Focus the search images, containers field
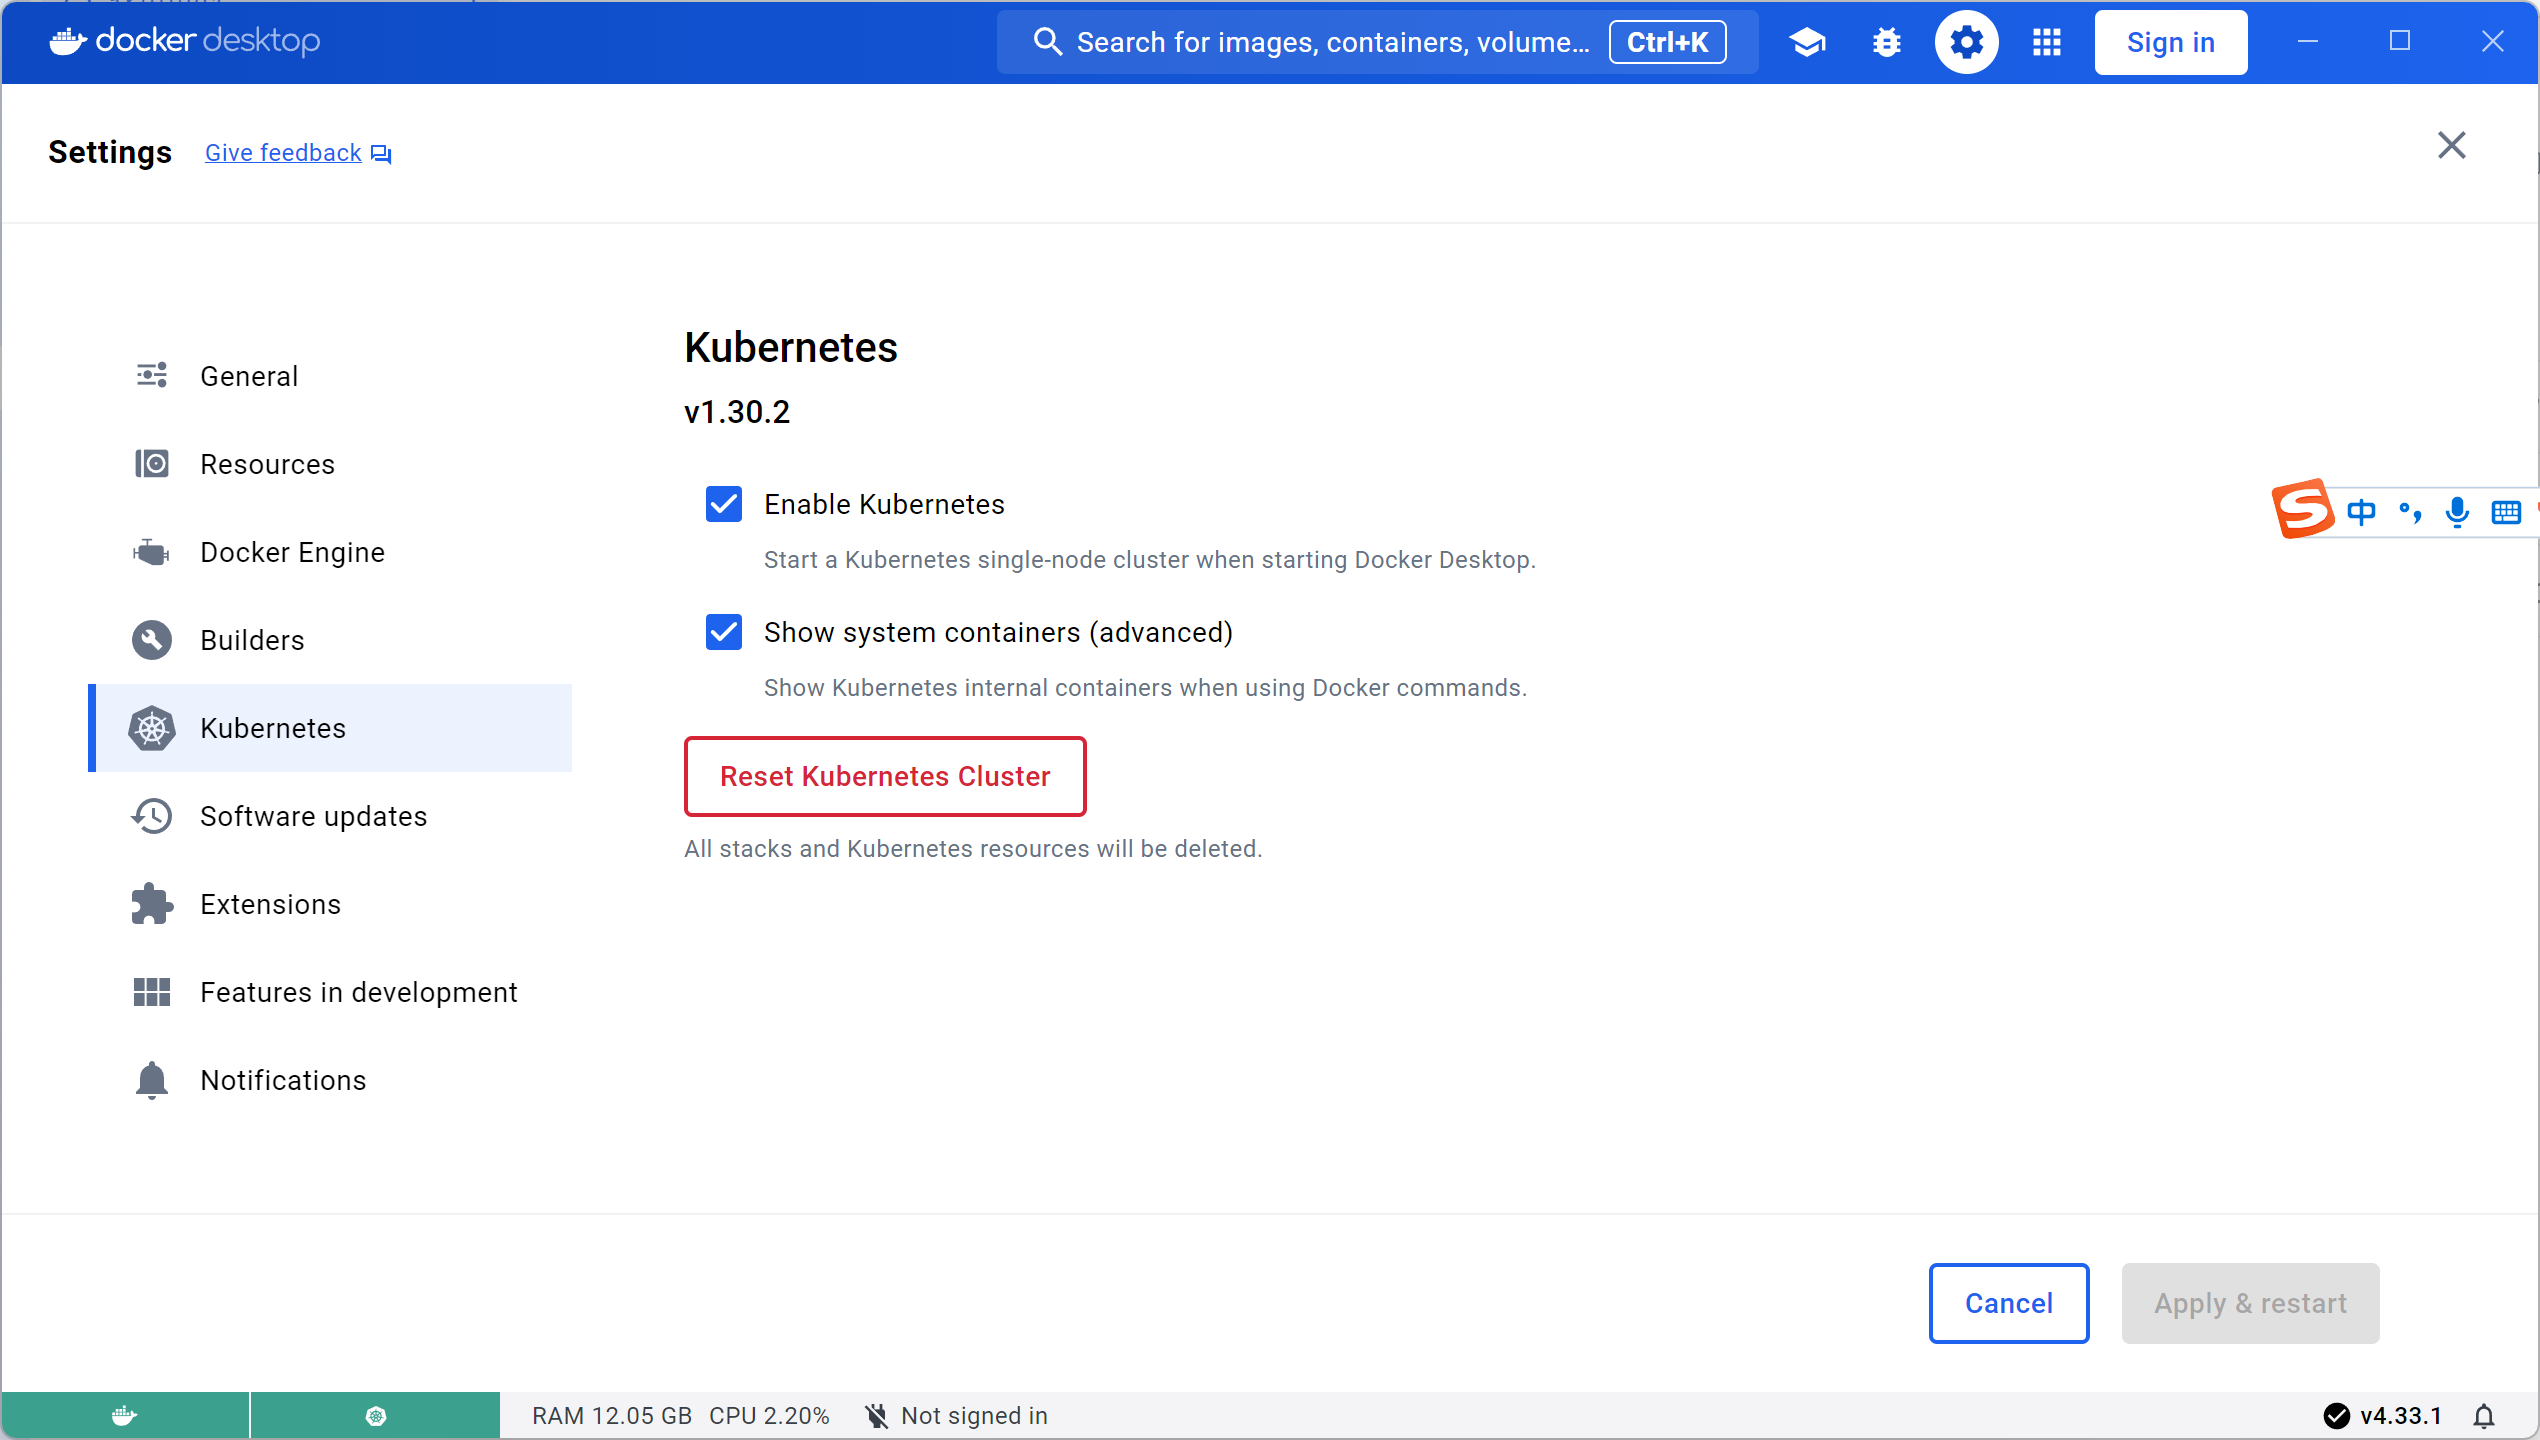The height and width of the screenshot is (1440, 2540). 1378,42
